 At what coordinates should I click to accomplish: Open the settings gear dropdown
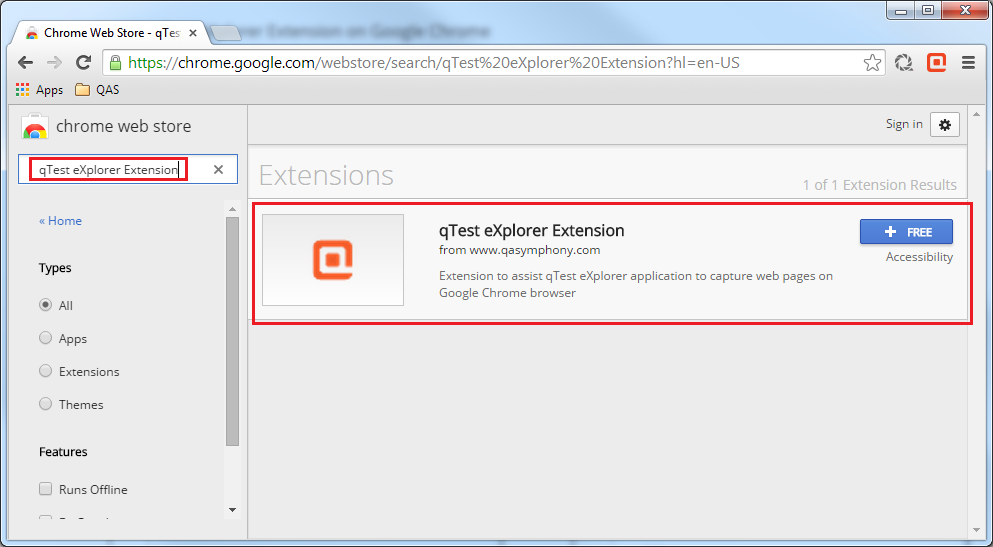coord(945,124)
